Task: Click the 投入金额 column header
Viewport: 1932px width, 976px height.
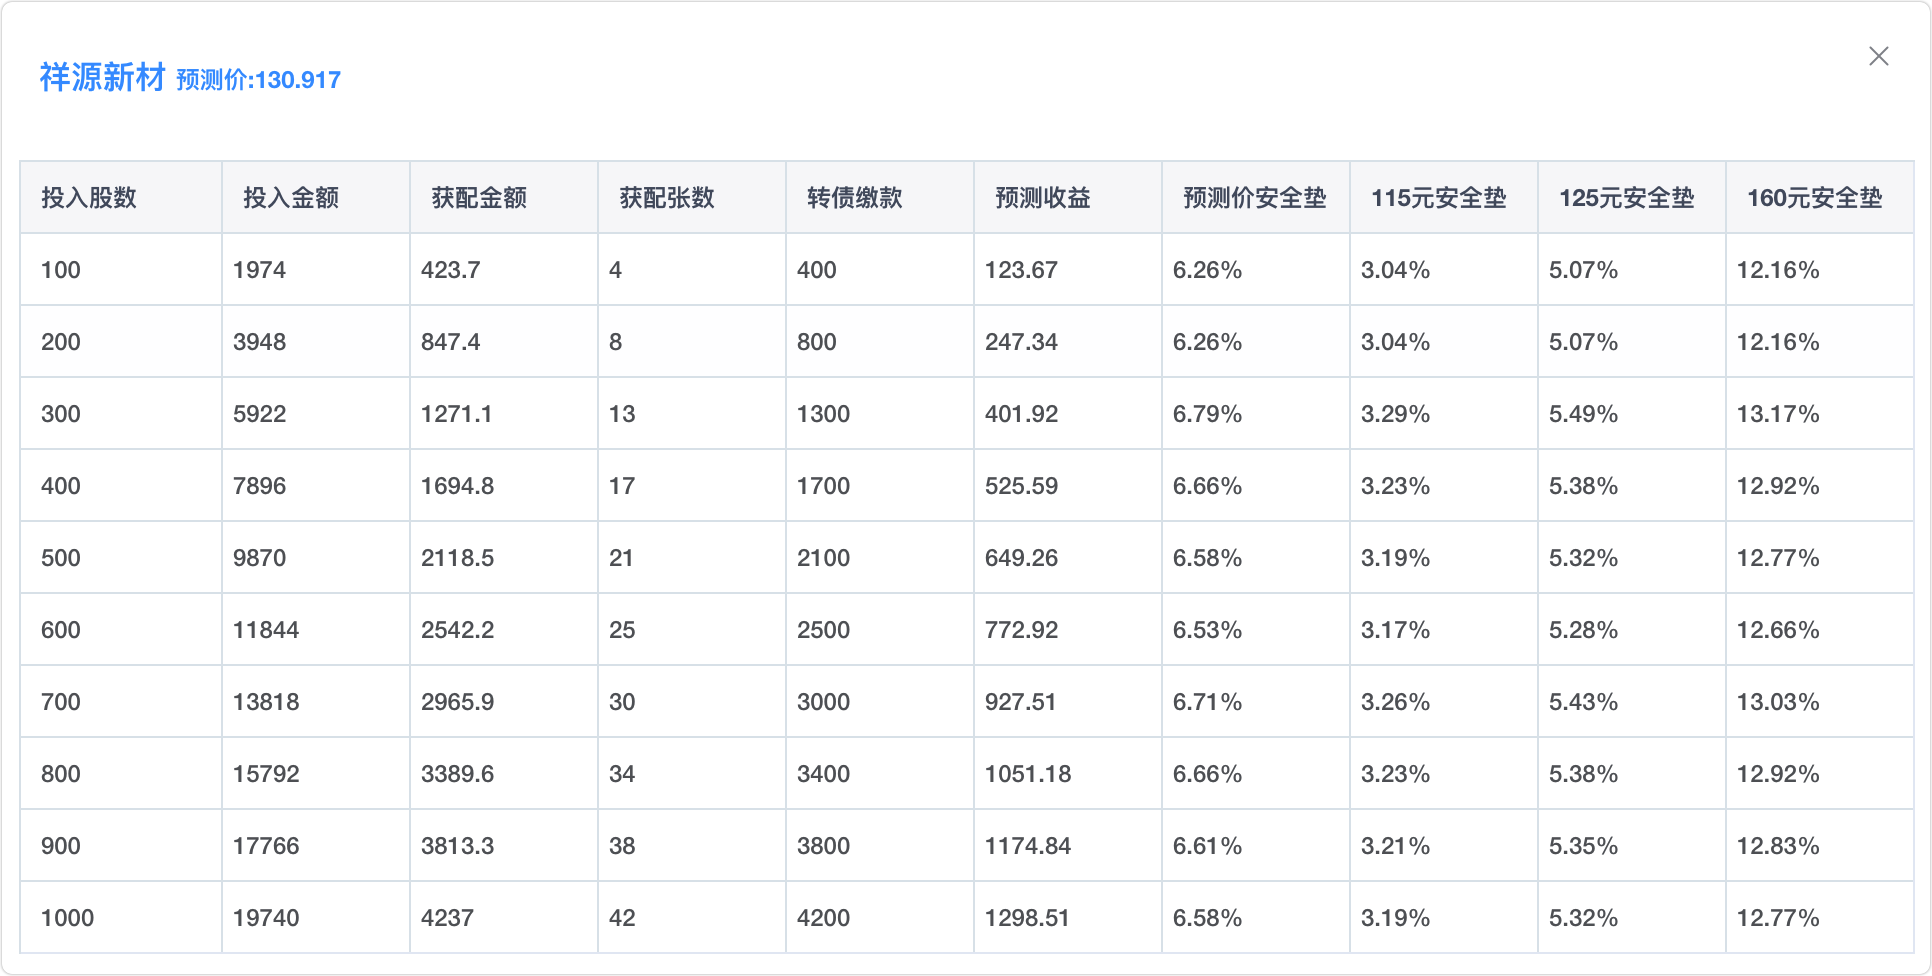Action: click(x=291, y=198)
